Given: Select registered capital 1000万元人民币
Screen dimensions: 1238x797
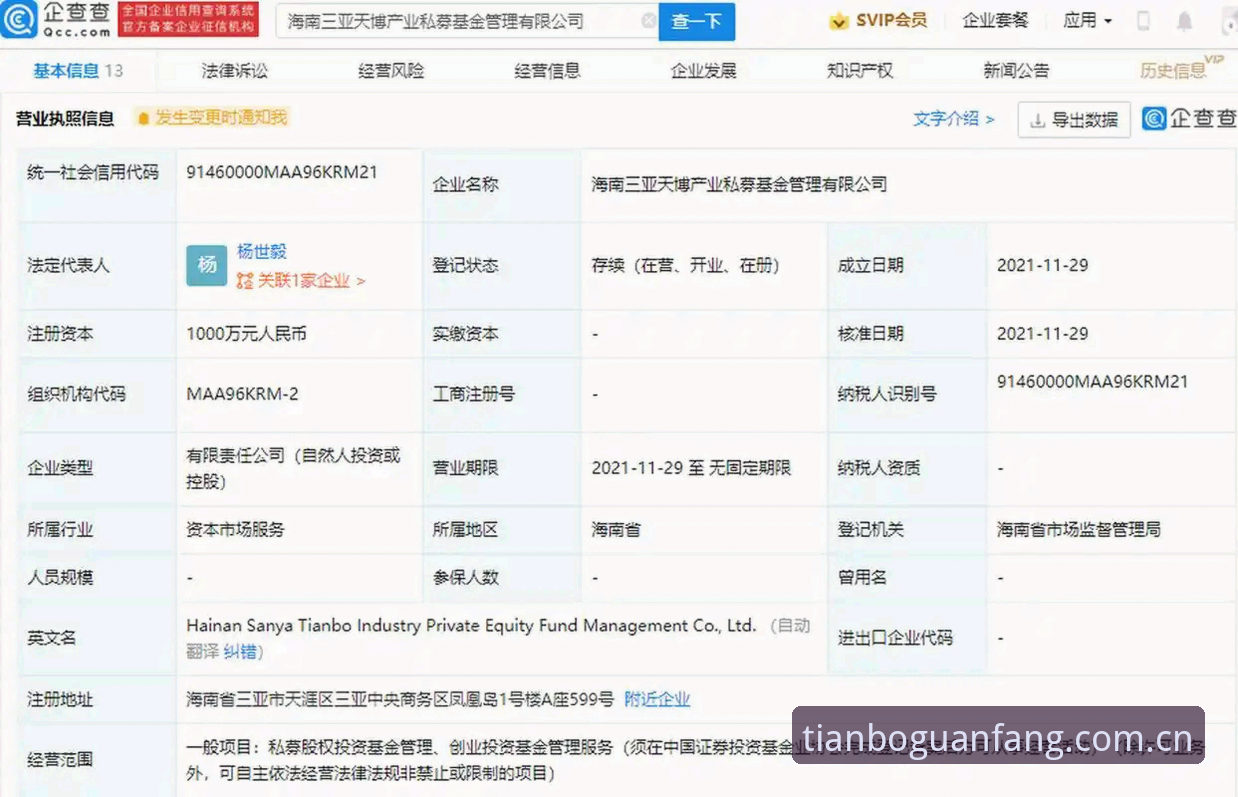Looking at the screenshot, I should click(246, 334).
